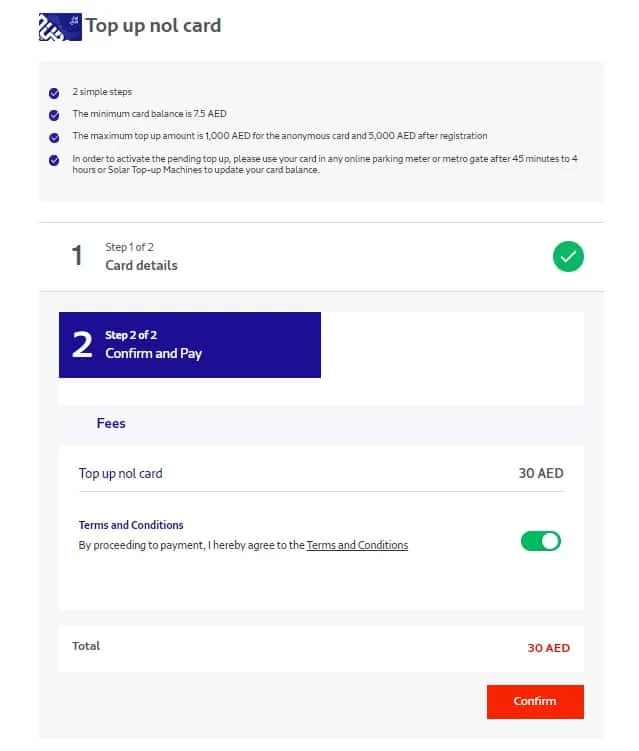
Task: Click the checkmark beside '2 simple steps'
Action: point(54,93)
